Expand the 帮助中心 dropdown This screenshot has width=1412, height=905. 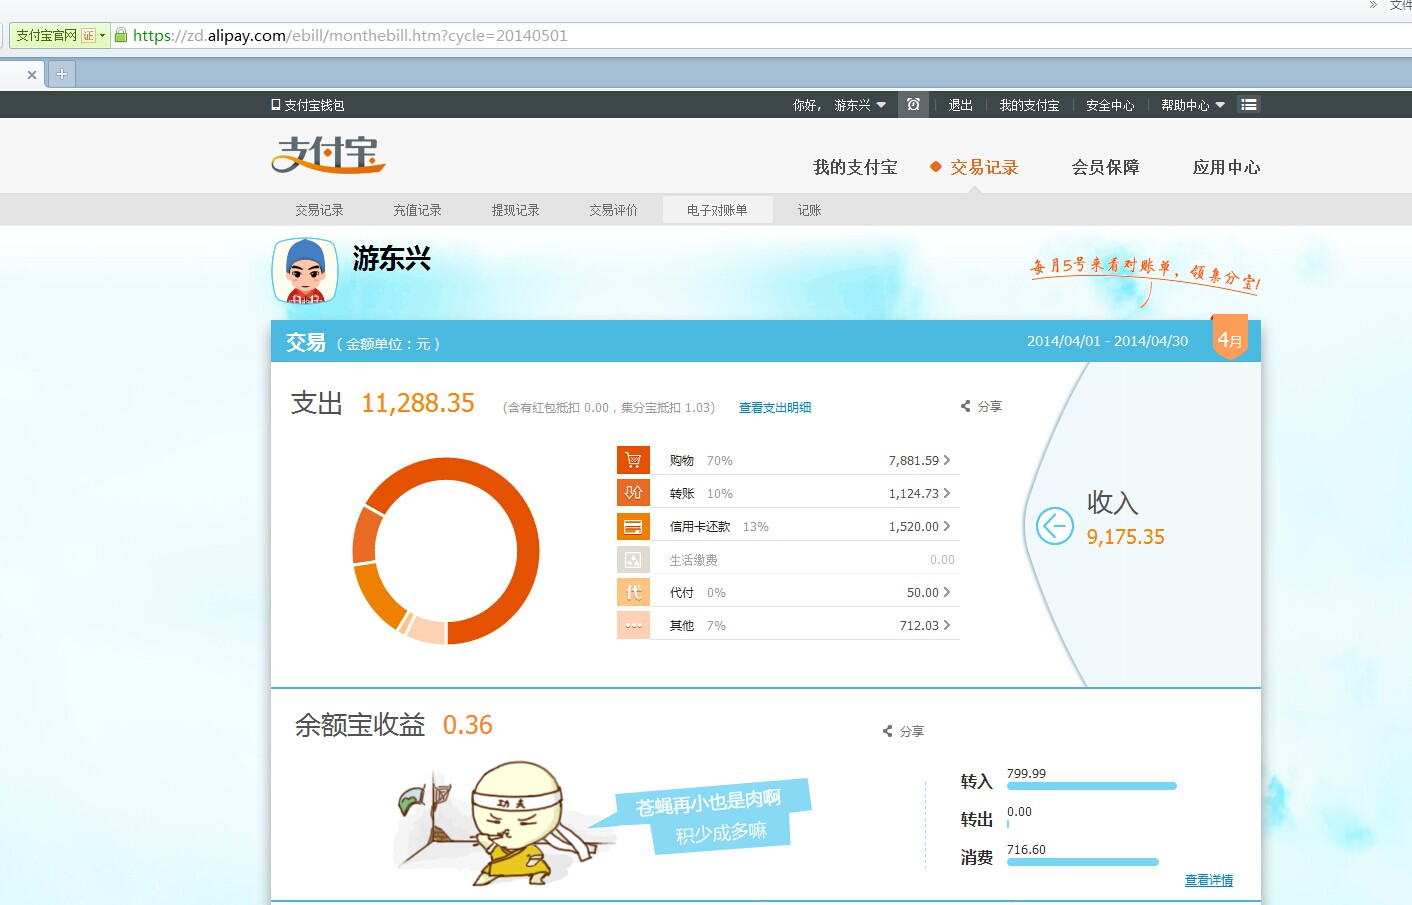1193,105
